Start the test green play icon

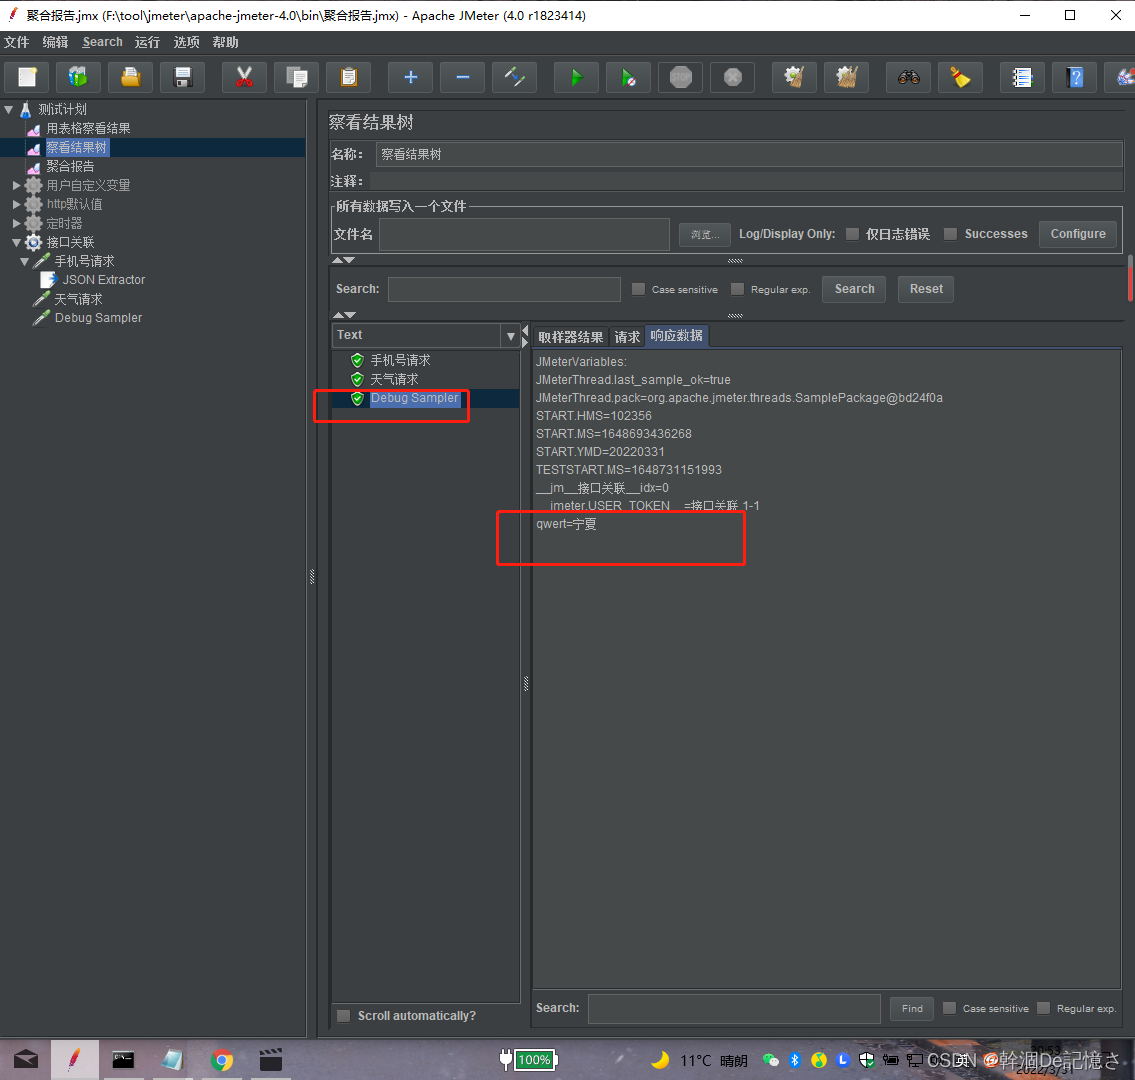[x=576, y=77]
